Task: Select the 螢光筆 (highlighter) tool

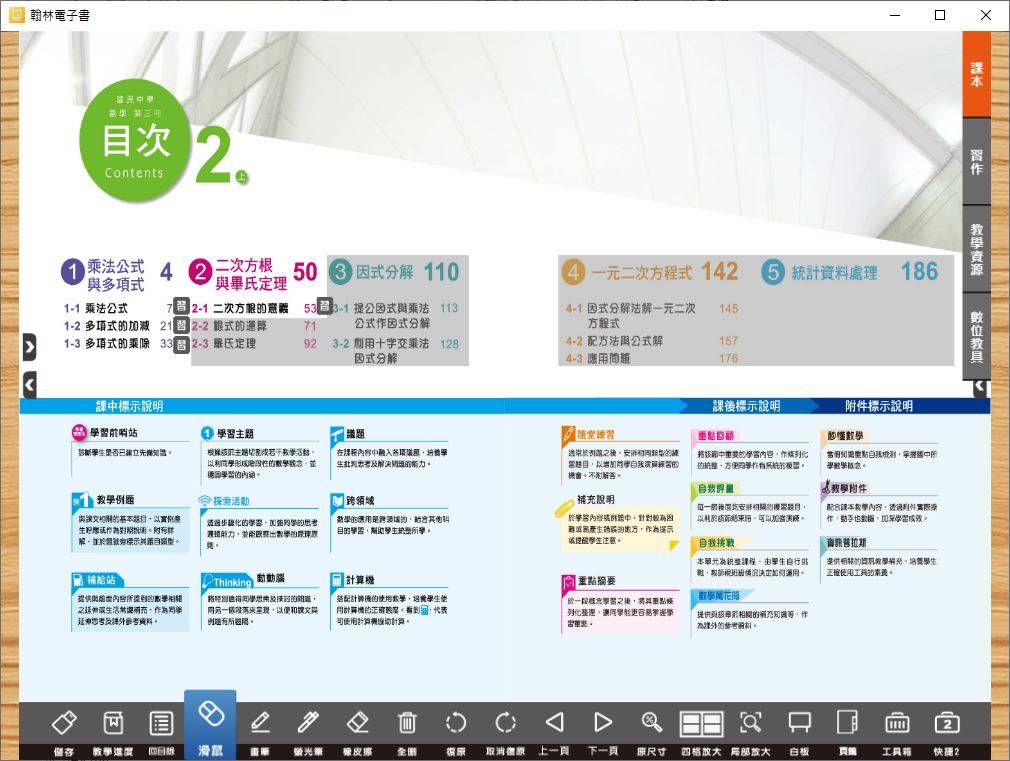Action: tap(308, 724)
